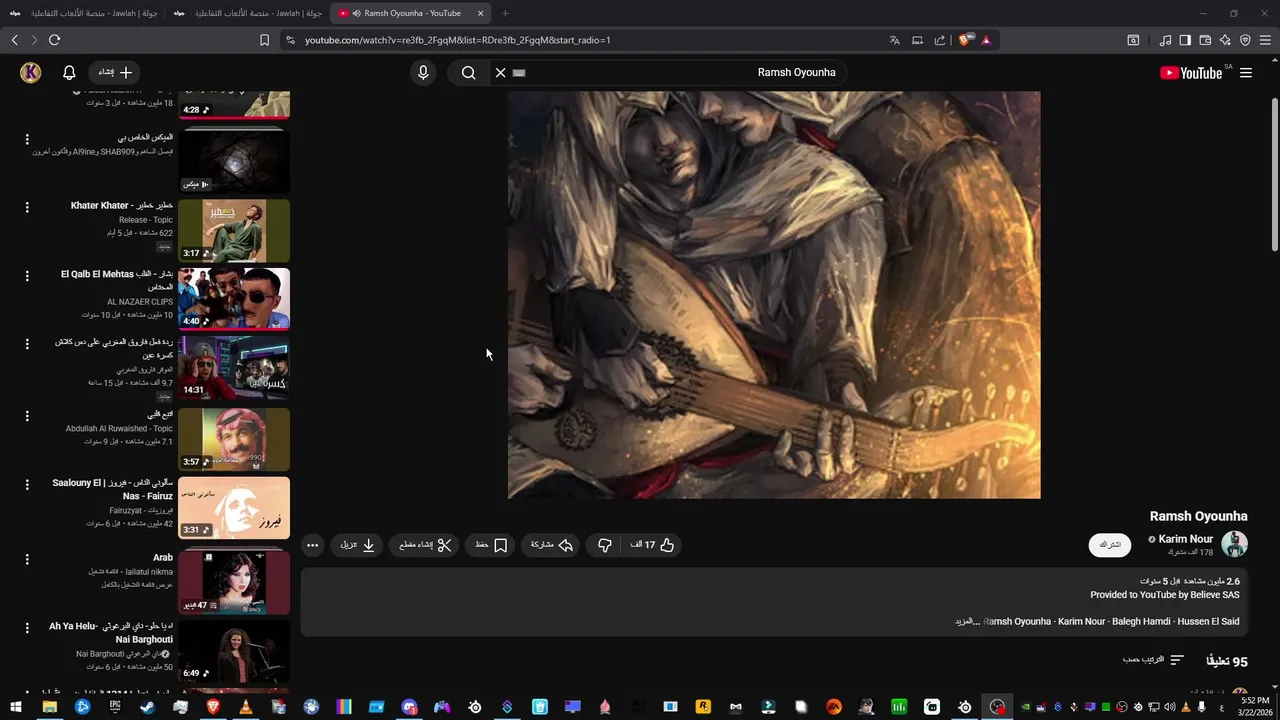The width and height of the screenshot is (1280, 720).
Task: Toggle the browser sidebar panel icon
Action: [1185, 40]
